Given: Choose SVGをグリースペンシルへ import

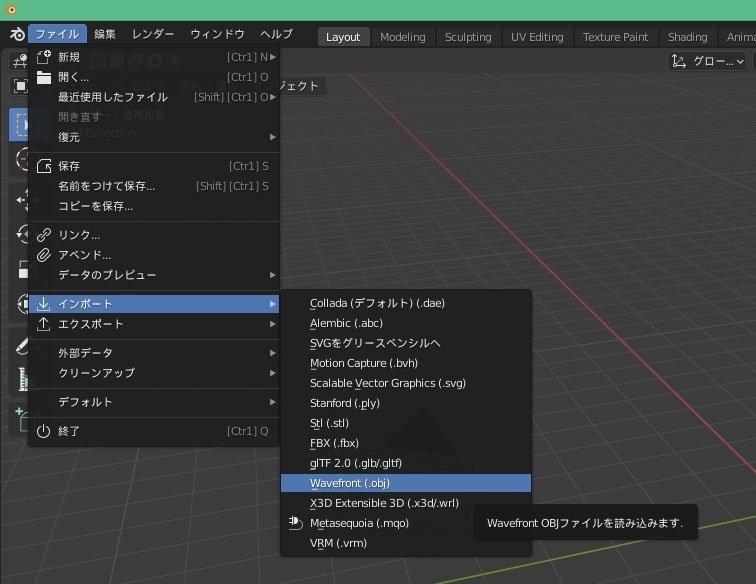Looking at the screenshot, I should point(406,343).
